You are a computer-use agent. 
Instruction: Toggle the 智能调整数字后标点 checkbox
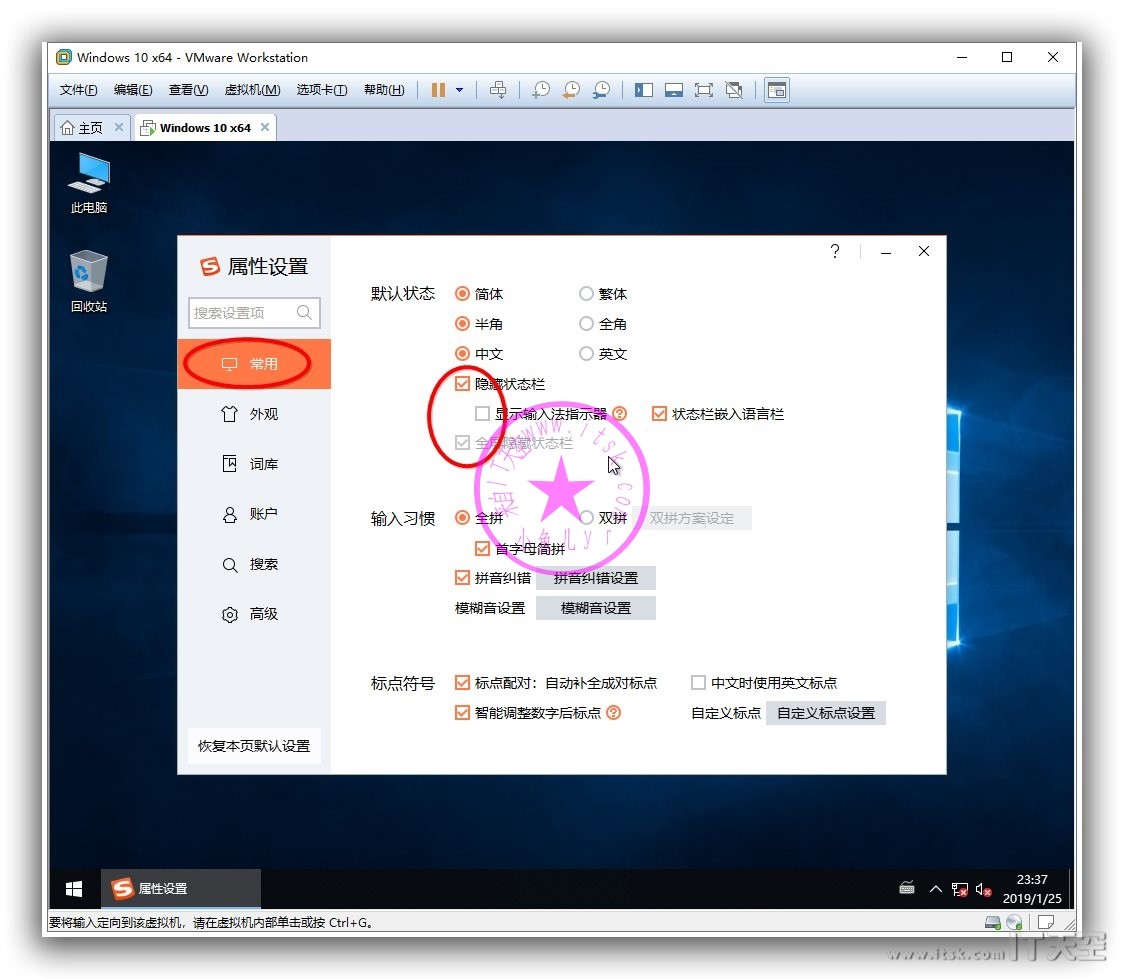click(x=462, y=712)
